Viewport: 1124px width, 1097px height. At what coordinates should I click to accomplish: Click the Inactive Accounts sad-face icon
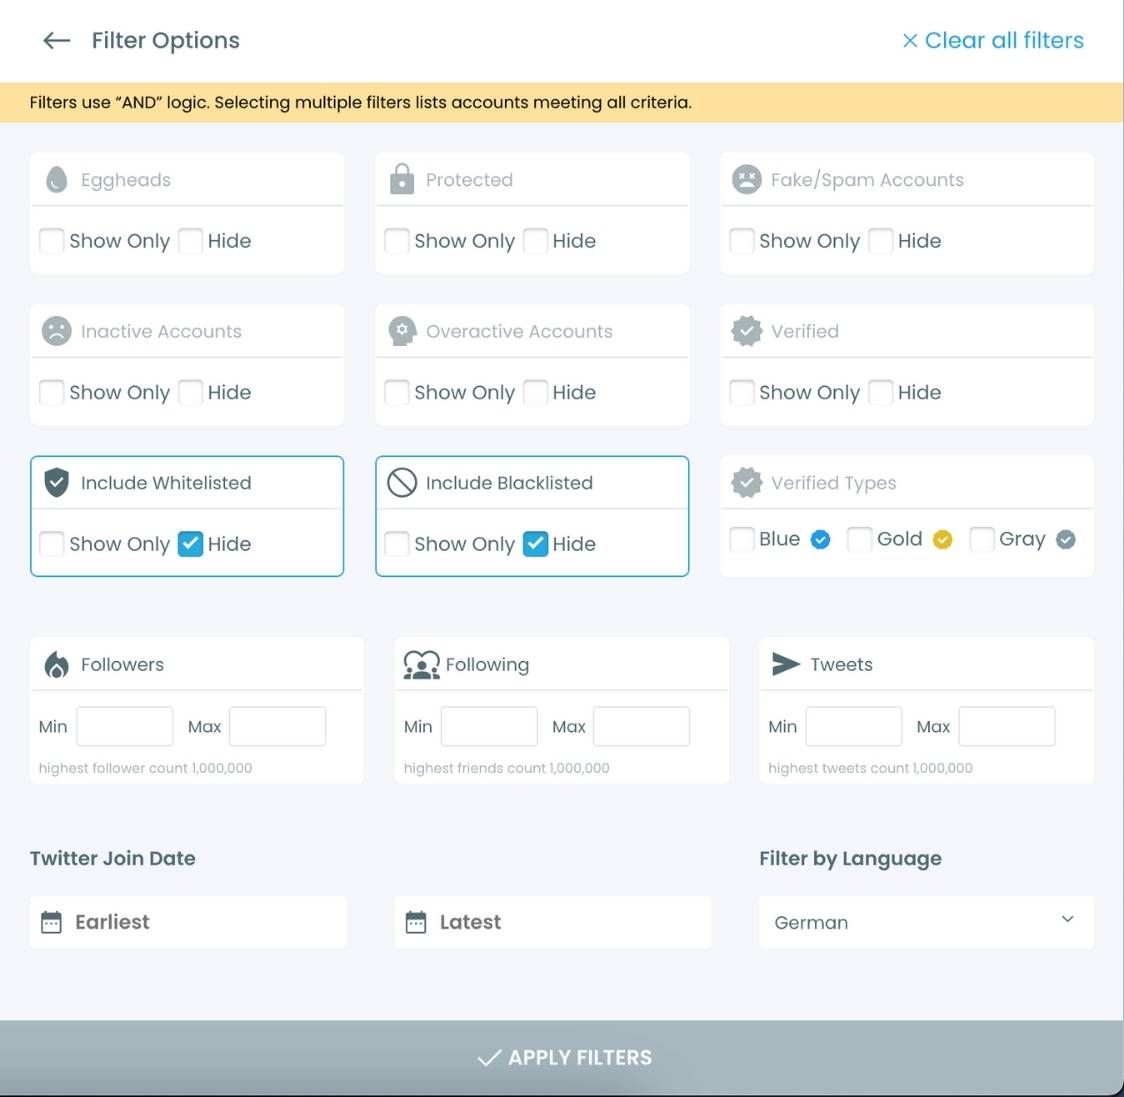(56, 330)
